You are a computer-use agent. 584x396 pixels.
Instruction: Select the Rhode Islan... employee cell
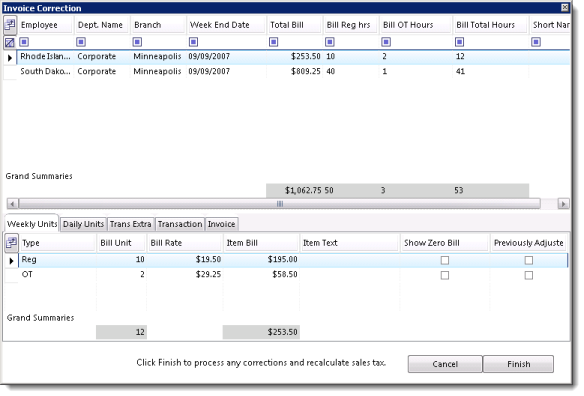tap(45, 57)
